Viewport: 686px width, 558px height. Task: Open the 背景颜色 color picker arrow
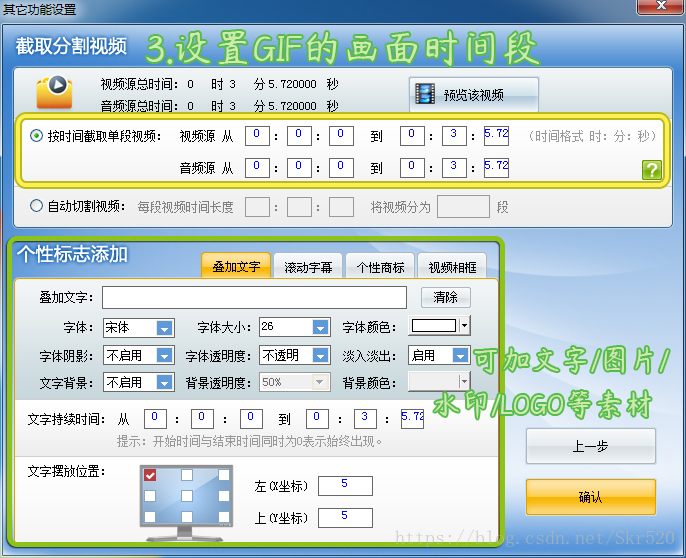pos(465,381)
